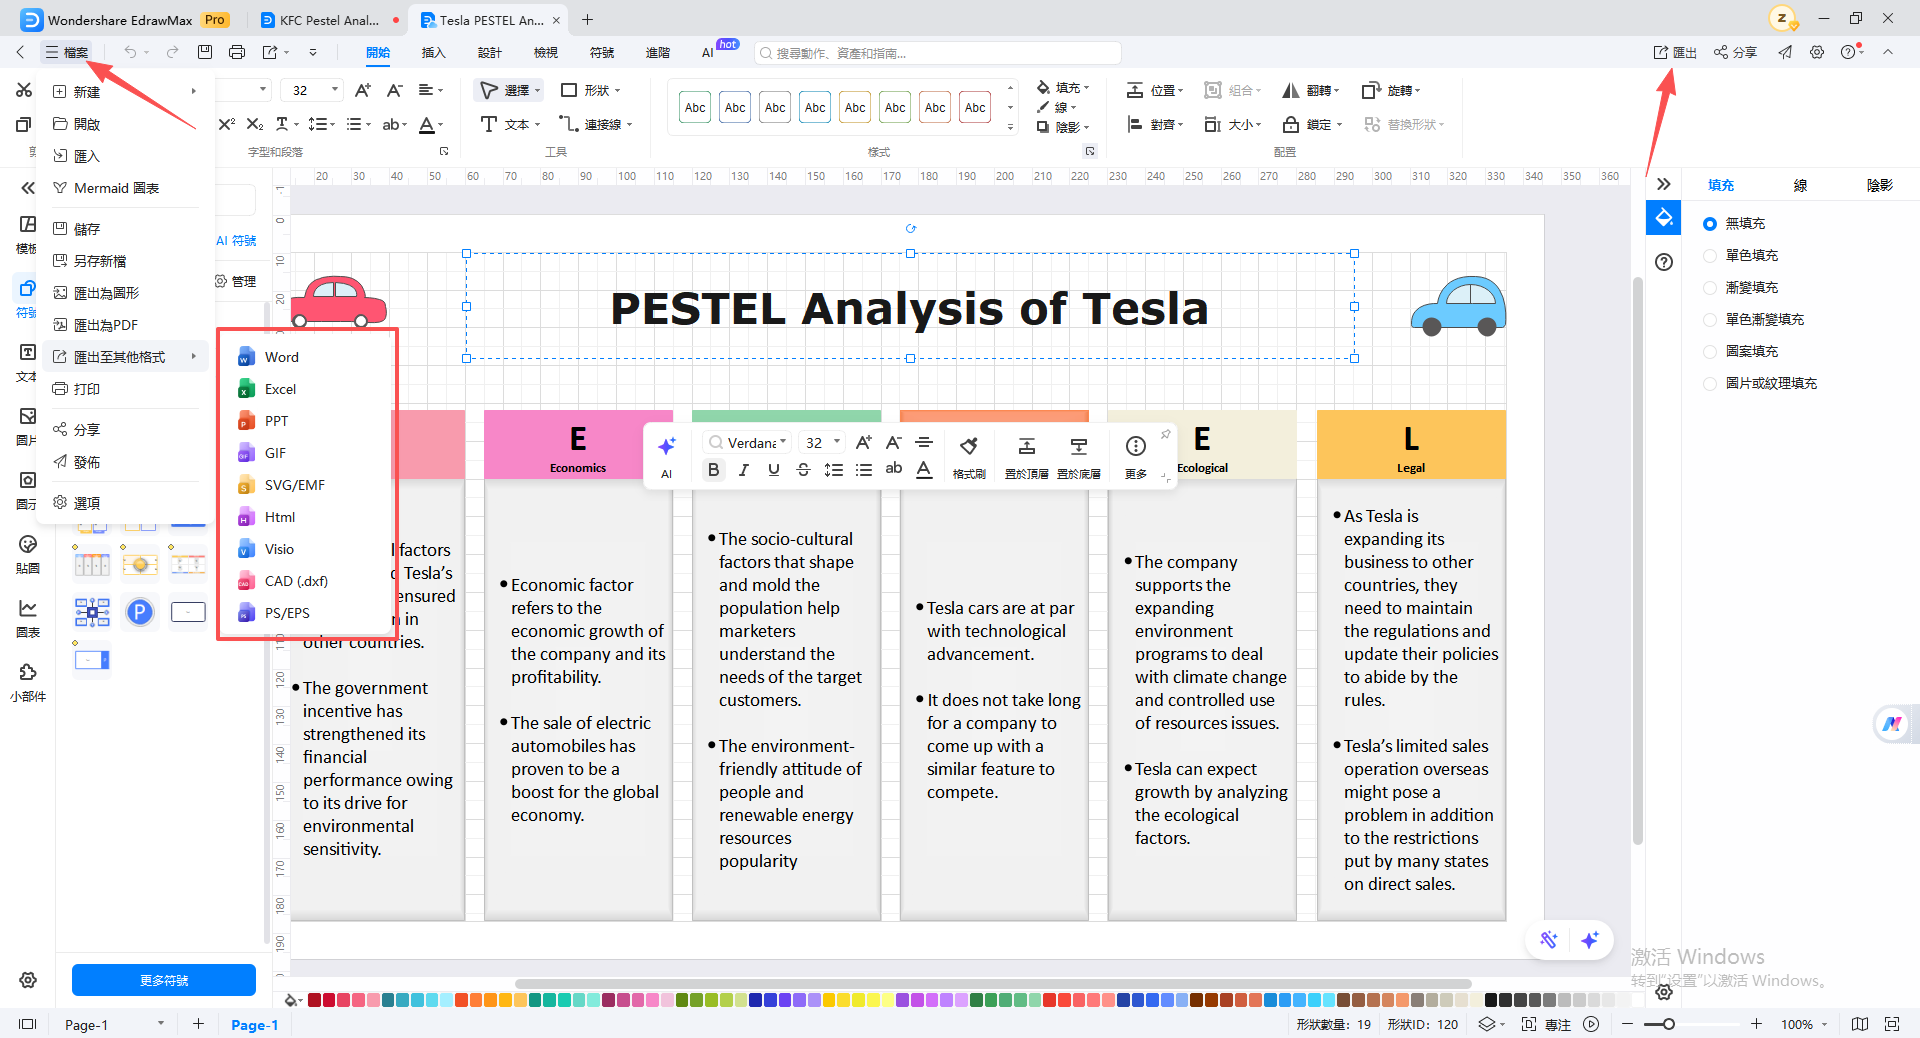
Task: Click the 翻轉 flip icon
Action: click(x=1291, y=90)
